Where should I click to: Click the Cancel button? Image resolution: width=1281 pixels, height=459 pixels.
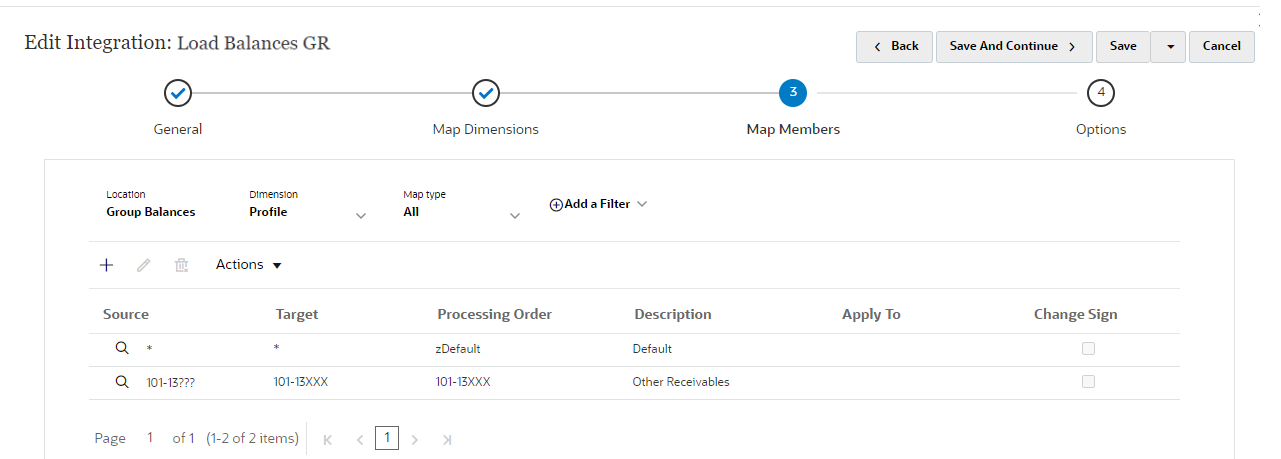click(1221, 46)
